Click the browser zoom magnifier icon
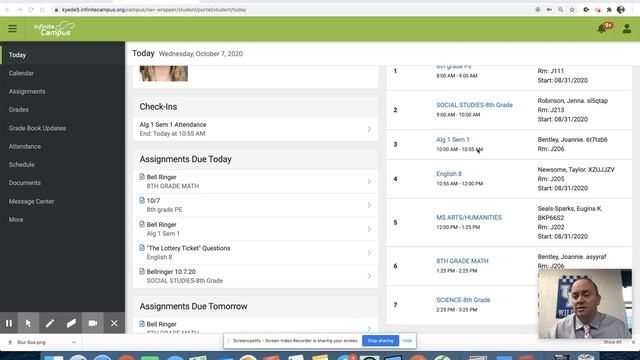640x360 pixels. [561, 9]
